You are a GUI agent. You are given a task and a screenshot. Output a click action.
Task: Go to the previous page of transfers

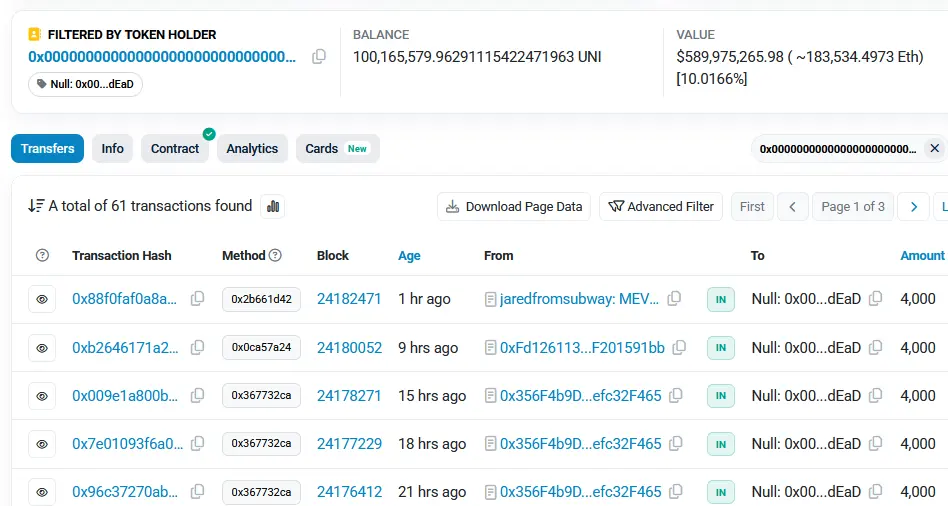point(793,207)
